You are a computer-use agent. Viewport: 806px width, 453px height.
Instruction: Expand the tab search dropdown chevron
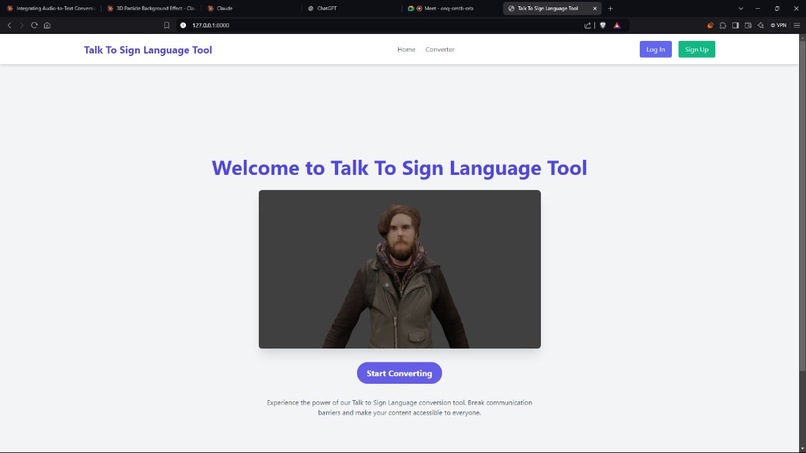[x=741, y=8]
